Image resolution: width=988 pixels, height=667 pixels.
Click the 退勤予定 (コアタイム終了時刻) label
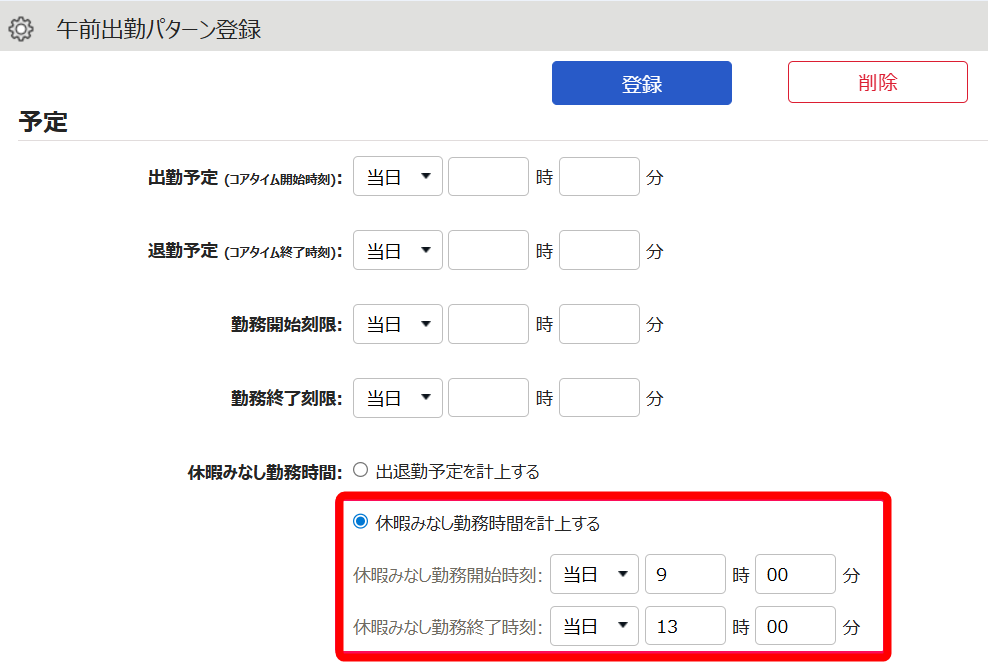coord(245,251)
